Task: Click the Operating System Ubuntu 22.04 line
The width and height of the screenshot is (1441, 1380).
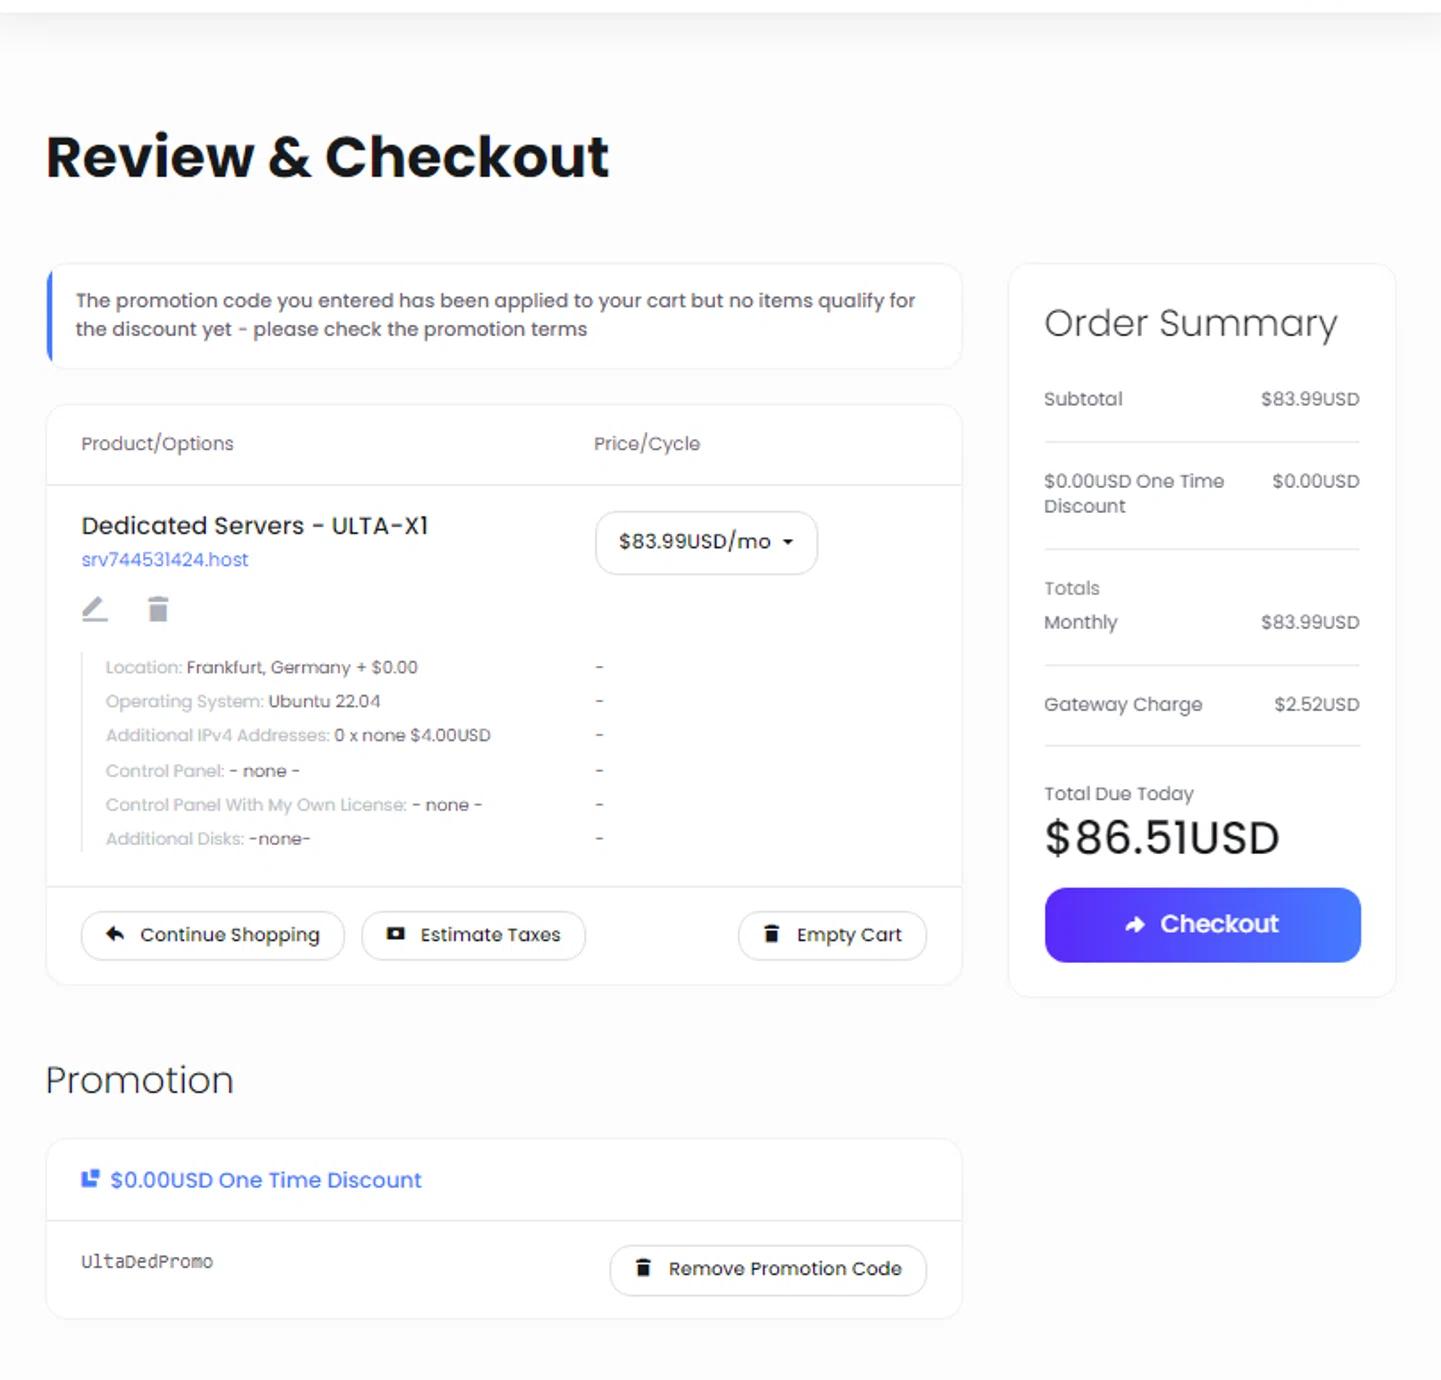Action: (x=243, y=701)
